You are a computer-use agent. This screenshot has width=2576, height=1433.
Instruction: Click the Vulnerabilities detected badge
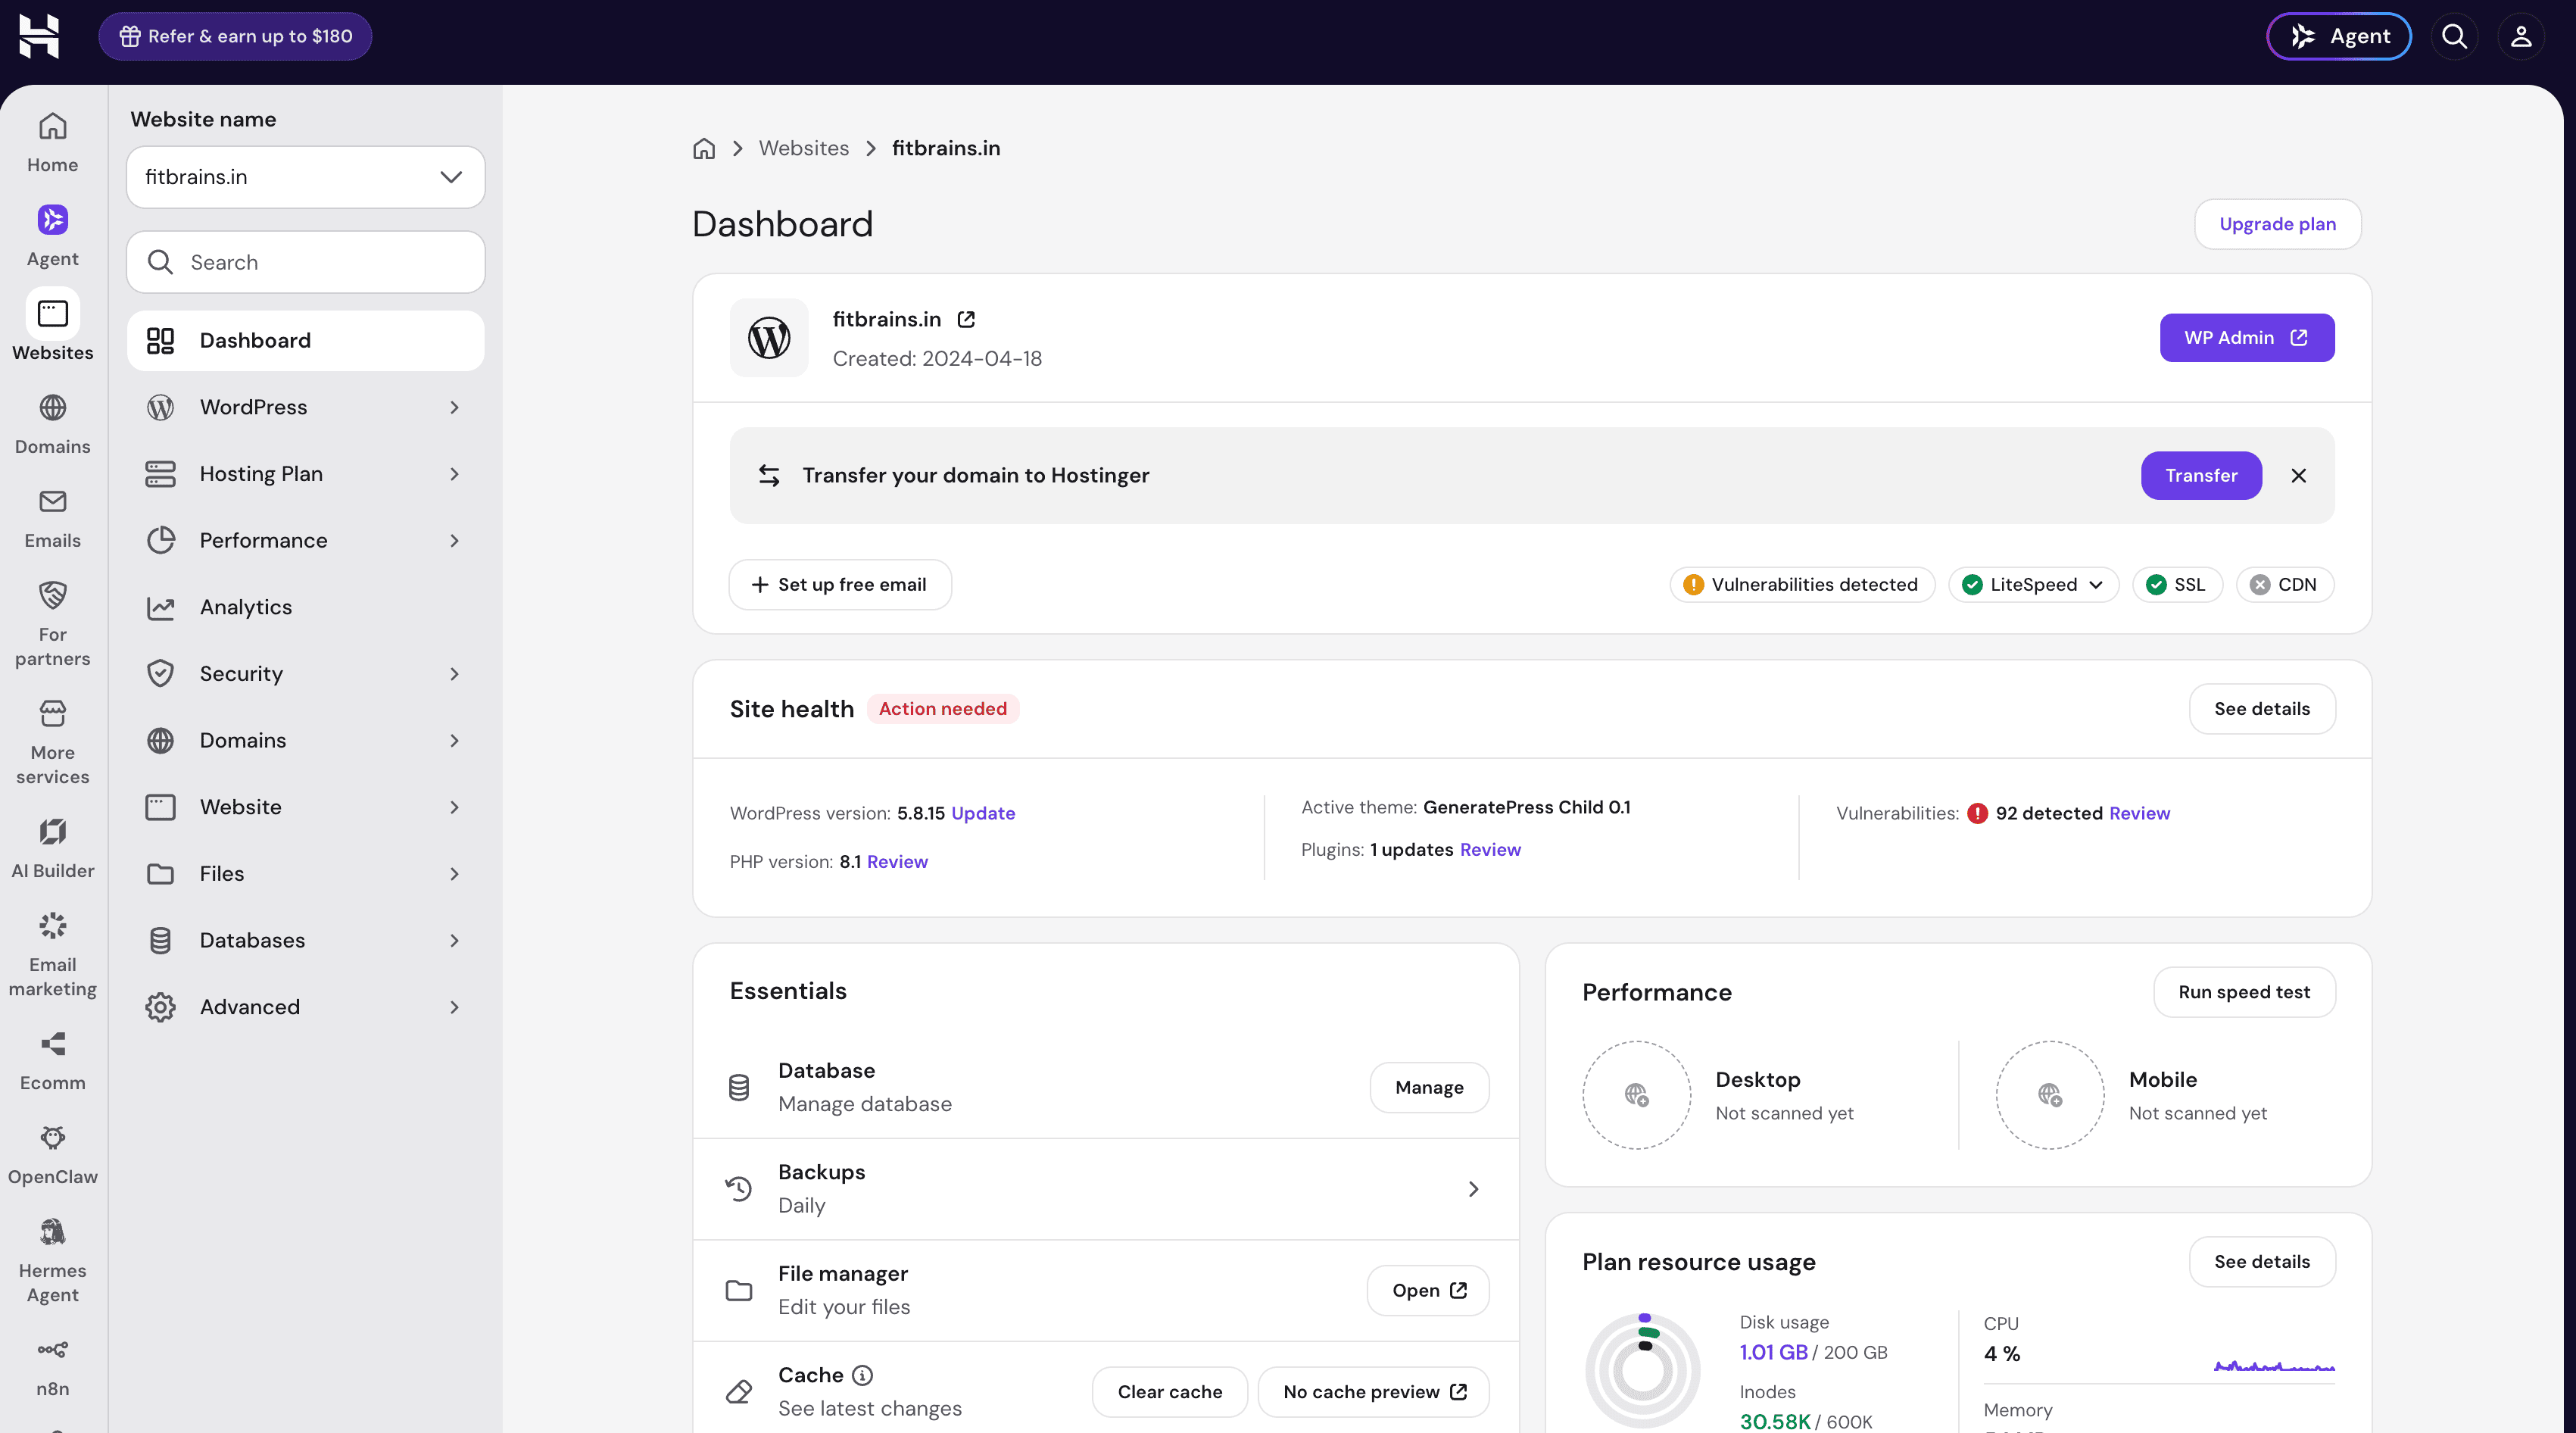pyautogui.click(x=1802, y=585)
